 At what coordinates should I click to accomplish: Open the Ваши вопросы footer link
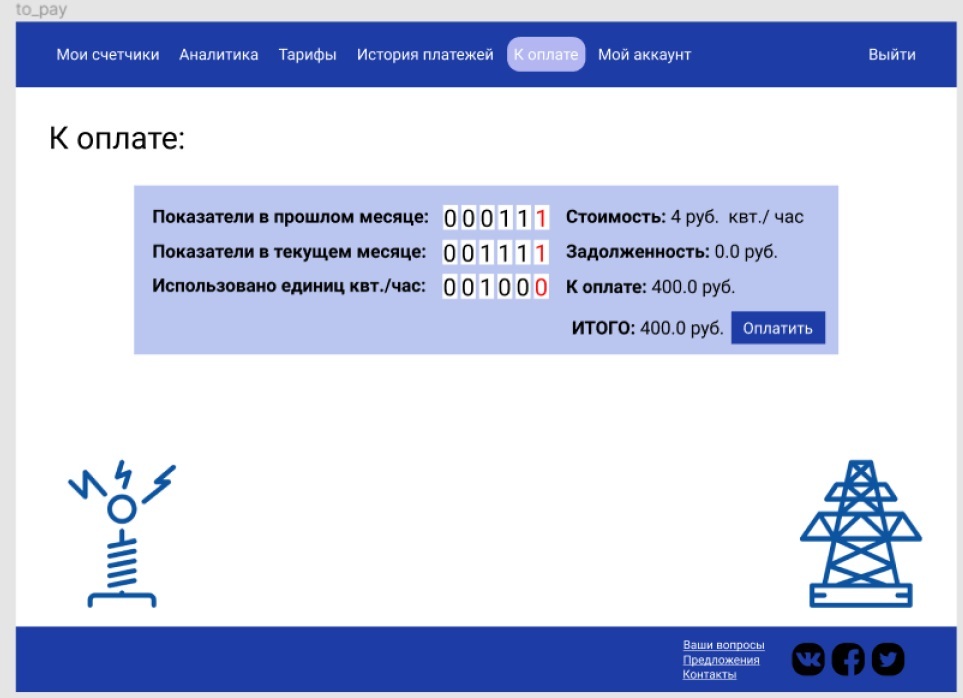pyautogui.click(x=723, y=645)
